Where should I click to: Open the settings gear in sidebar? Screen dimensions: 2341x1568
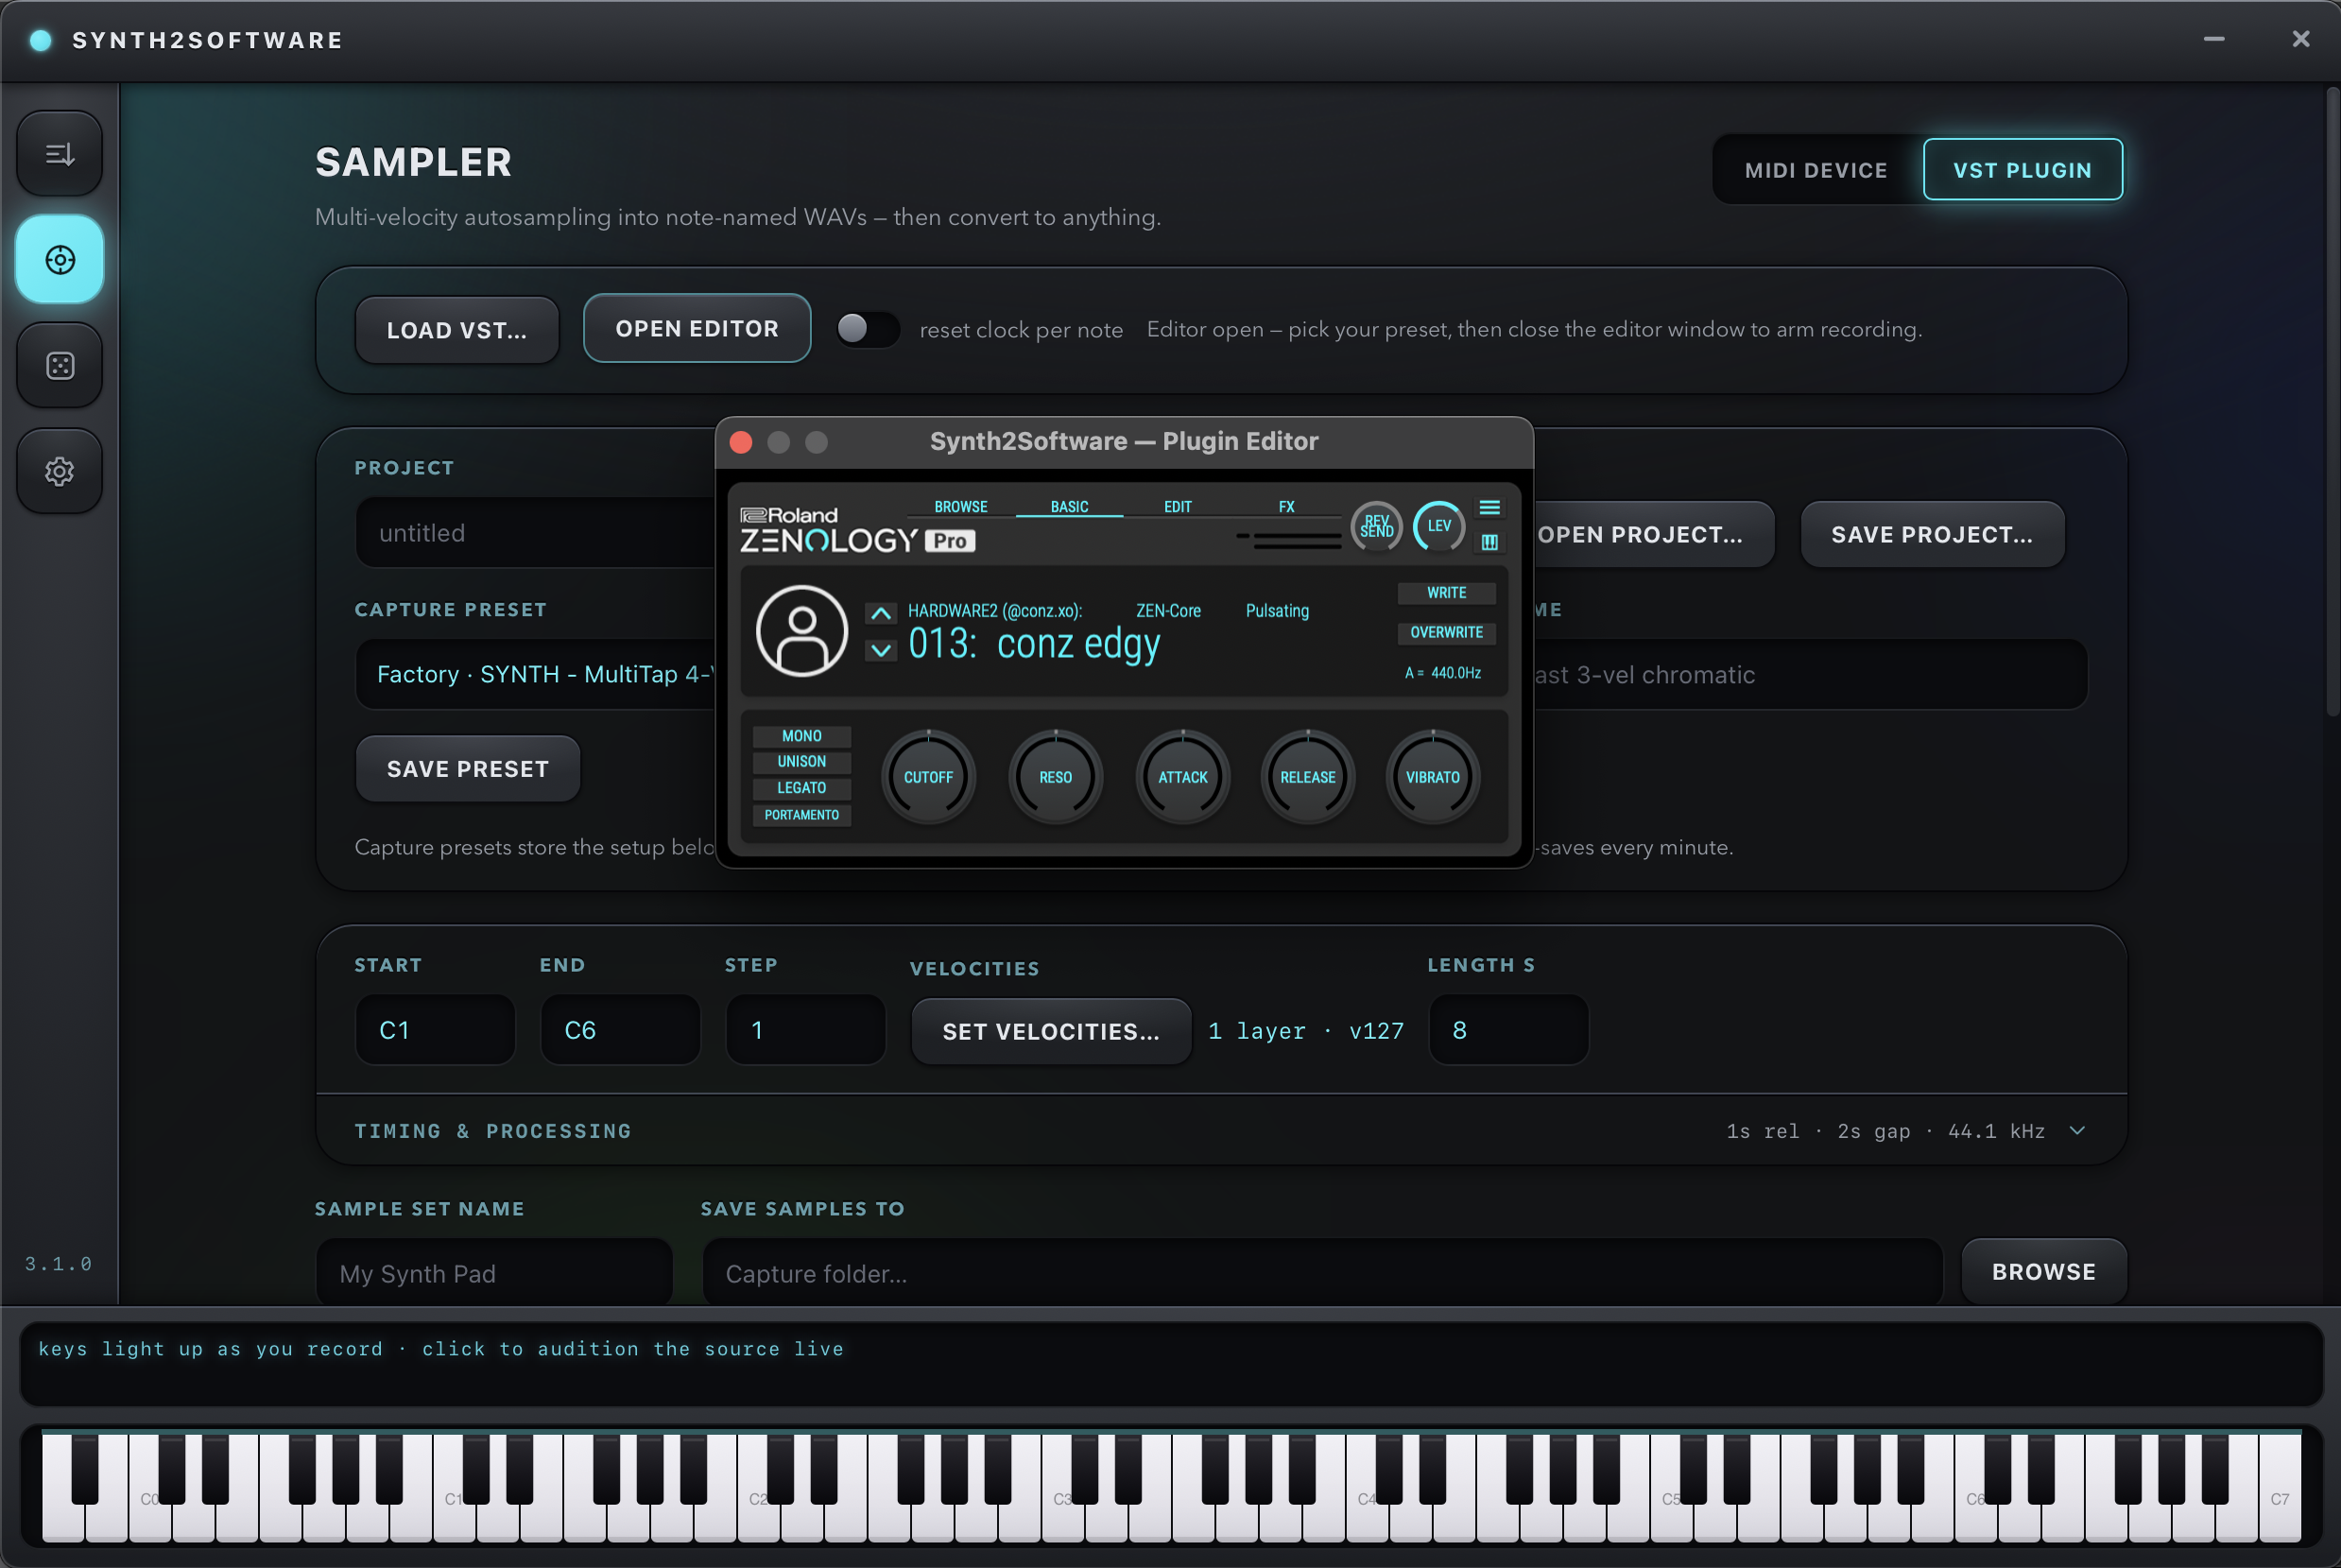[x=60, y=471]
